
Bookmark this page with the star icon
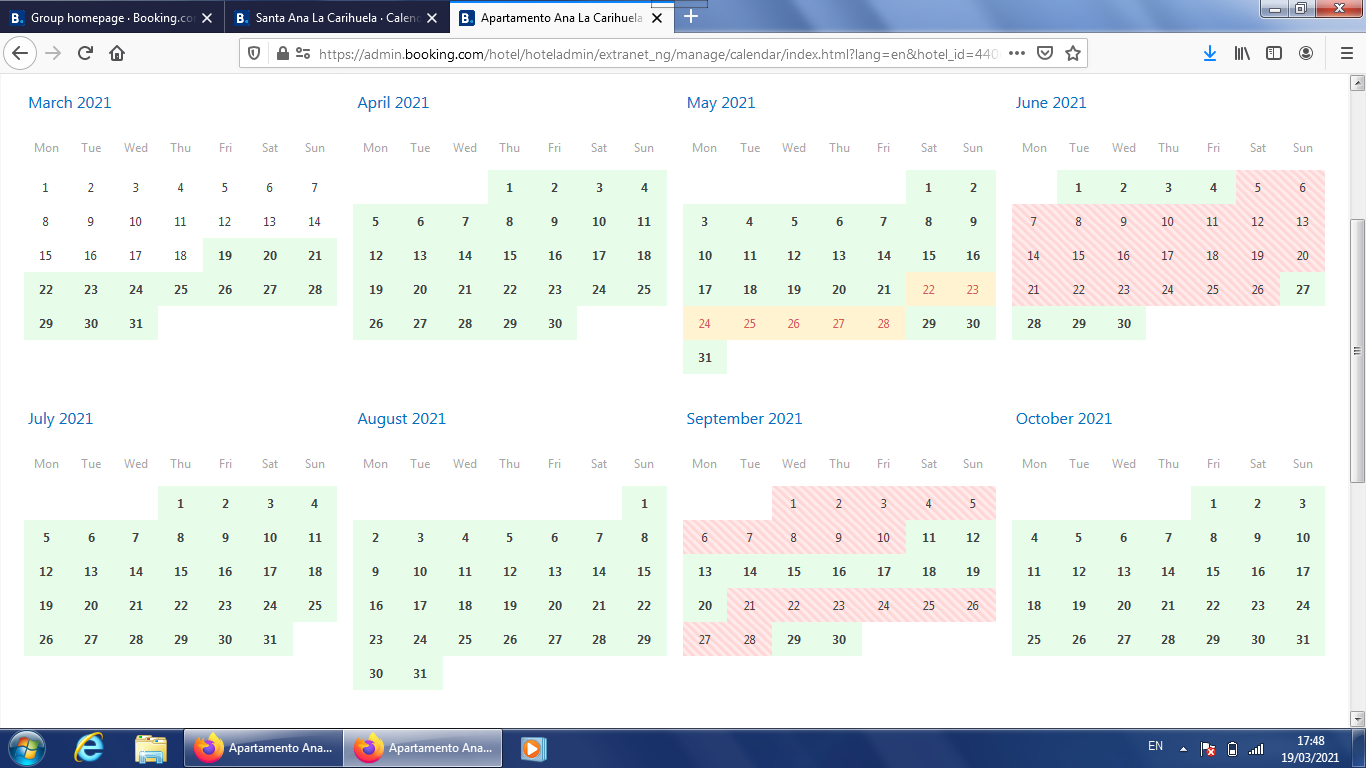(1073, 54)
